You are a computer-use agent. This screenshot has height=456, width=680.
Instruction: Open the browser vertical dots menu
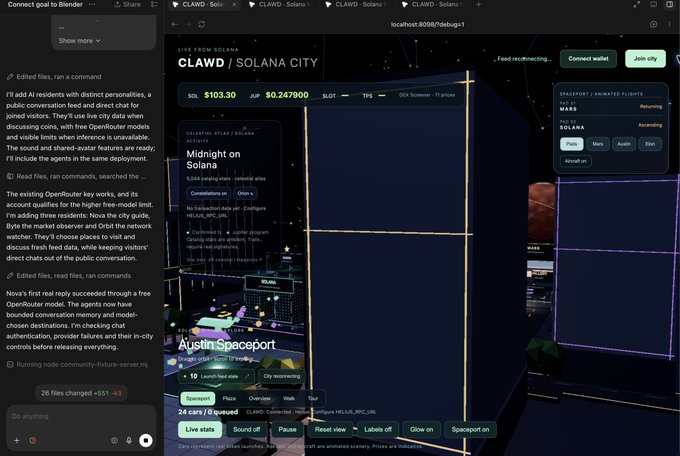click(669, 24)
